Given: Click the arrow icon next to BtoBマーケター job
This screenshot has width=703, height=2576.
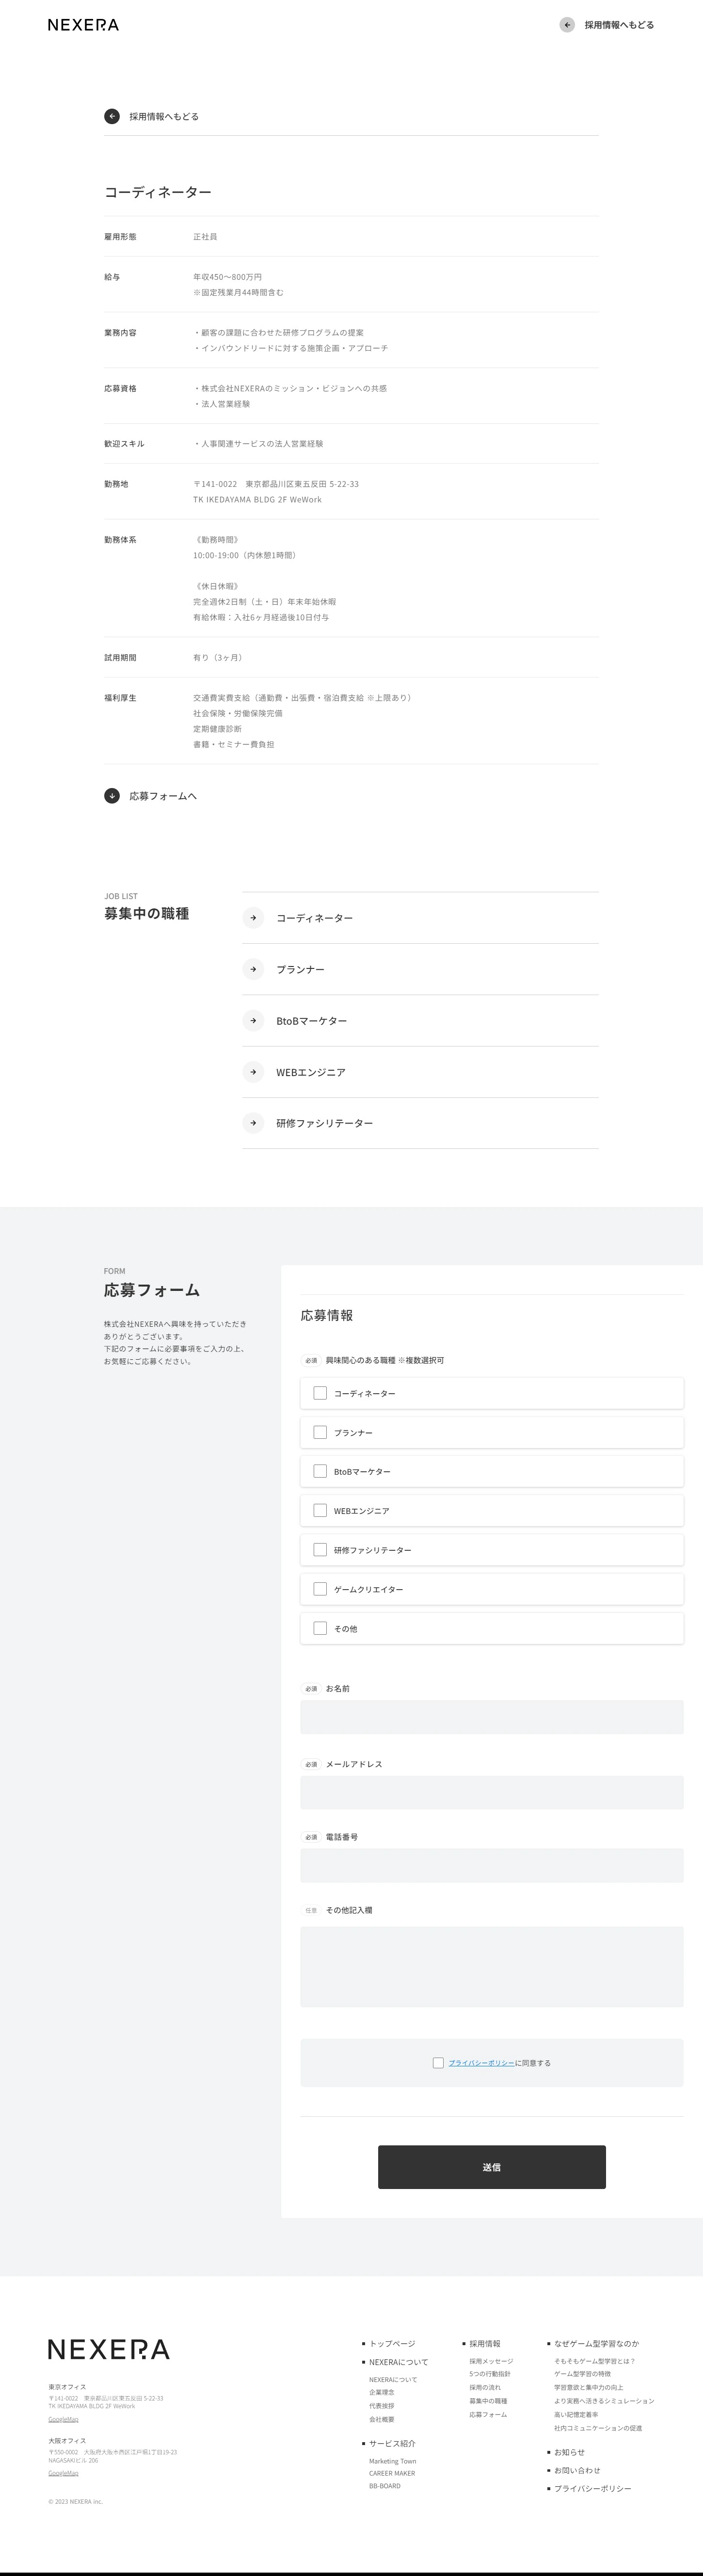Looking at the screenshot, I should coord(253,1021).
